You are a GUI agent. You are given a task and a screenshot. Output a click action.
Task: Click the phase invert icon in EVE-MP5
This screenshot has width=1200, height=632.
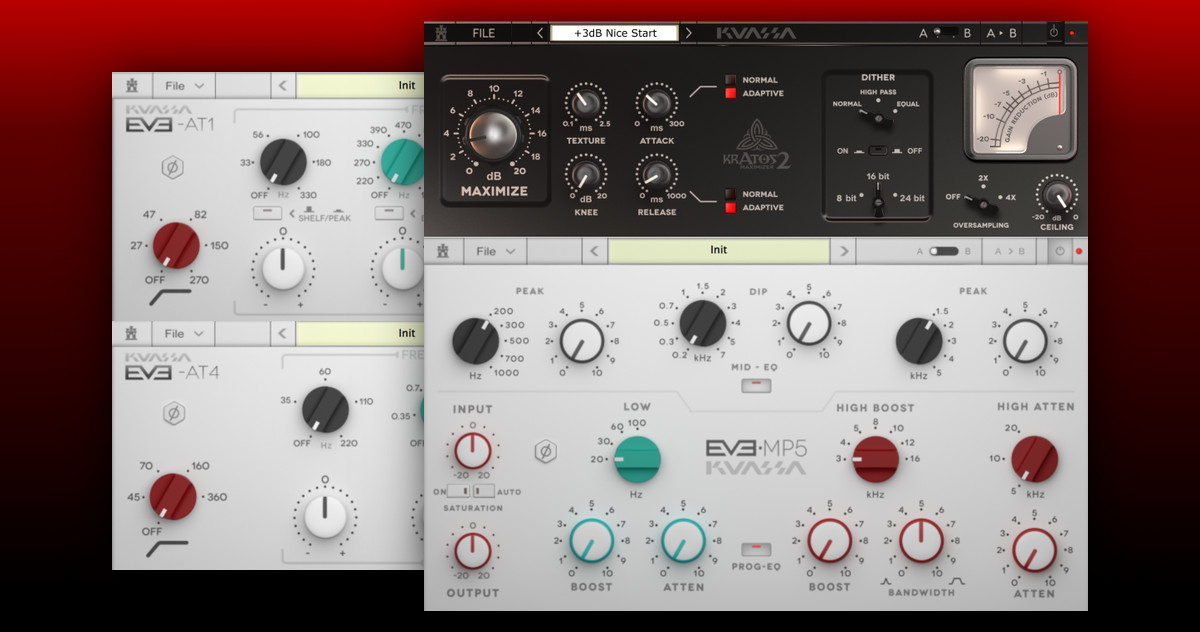[x=545, y=452]
